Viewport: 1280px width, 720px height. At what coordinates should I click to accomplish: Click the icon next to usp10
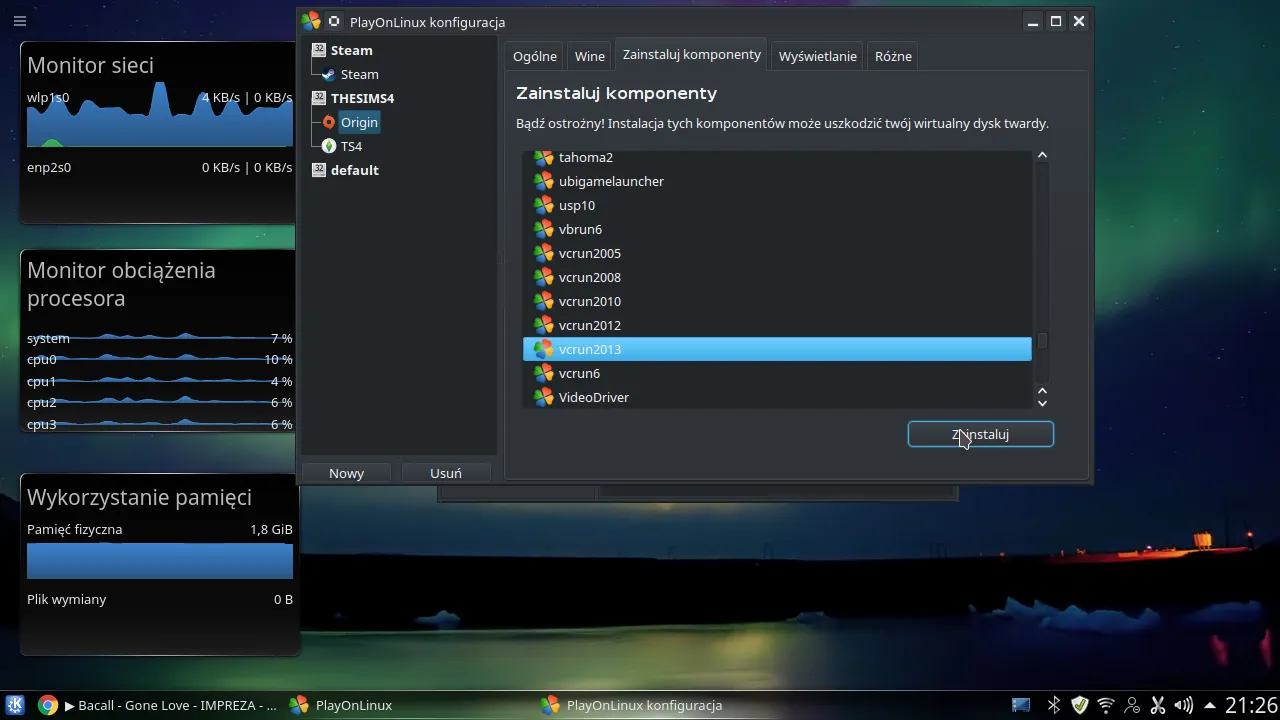click(x=543, y=205)
